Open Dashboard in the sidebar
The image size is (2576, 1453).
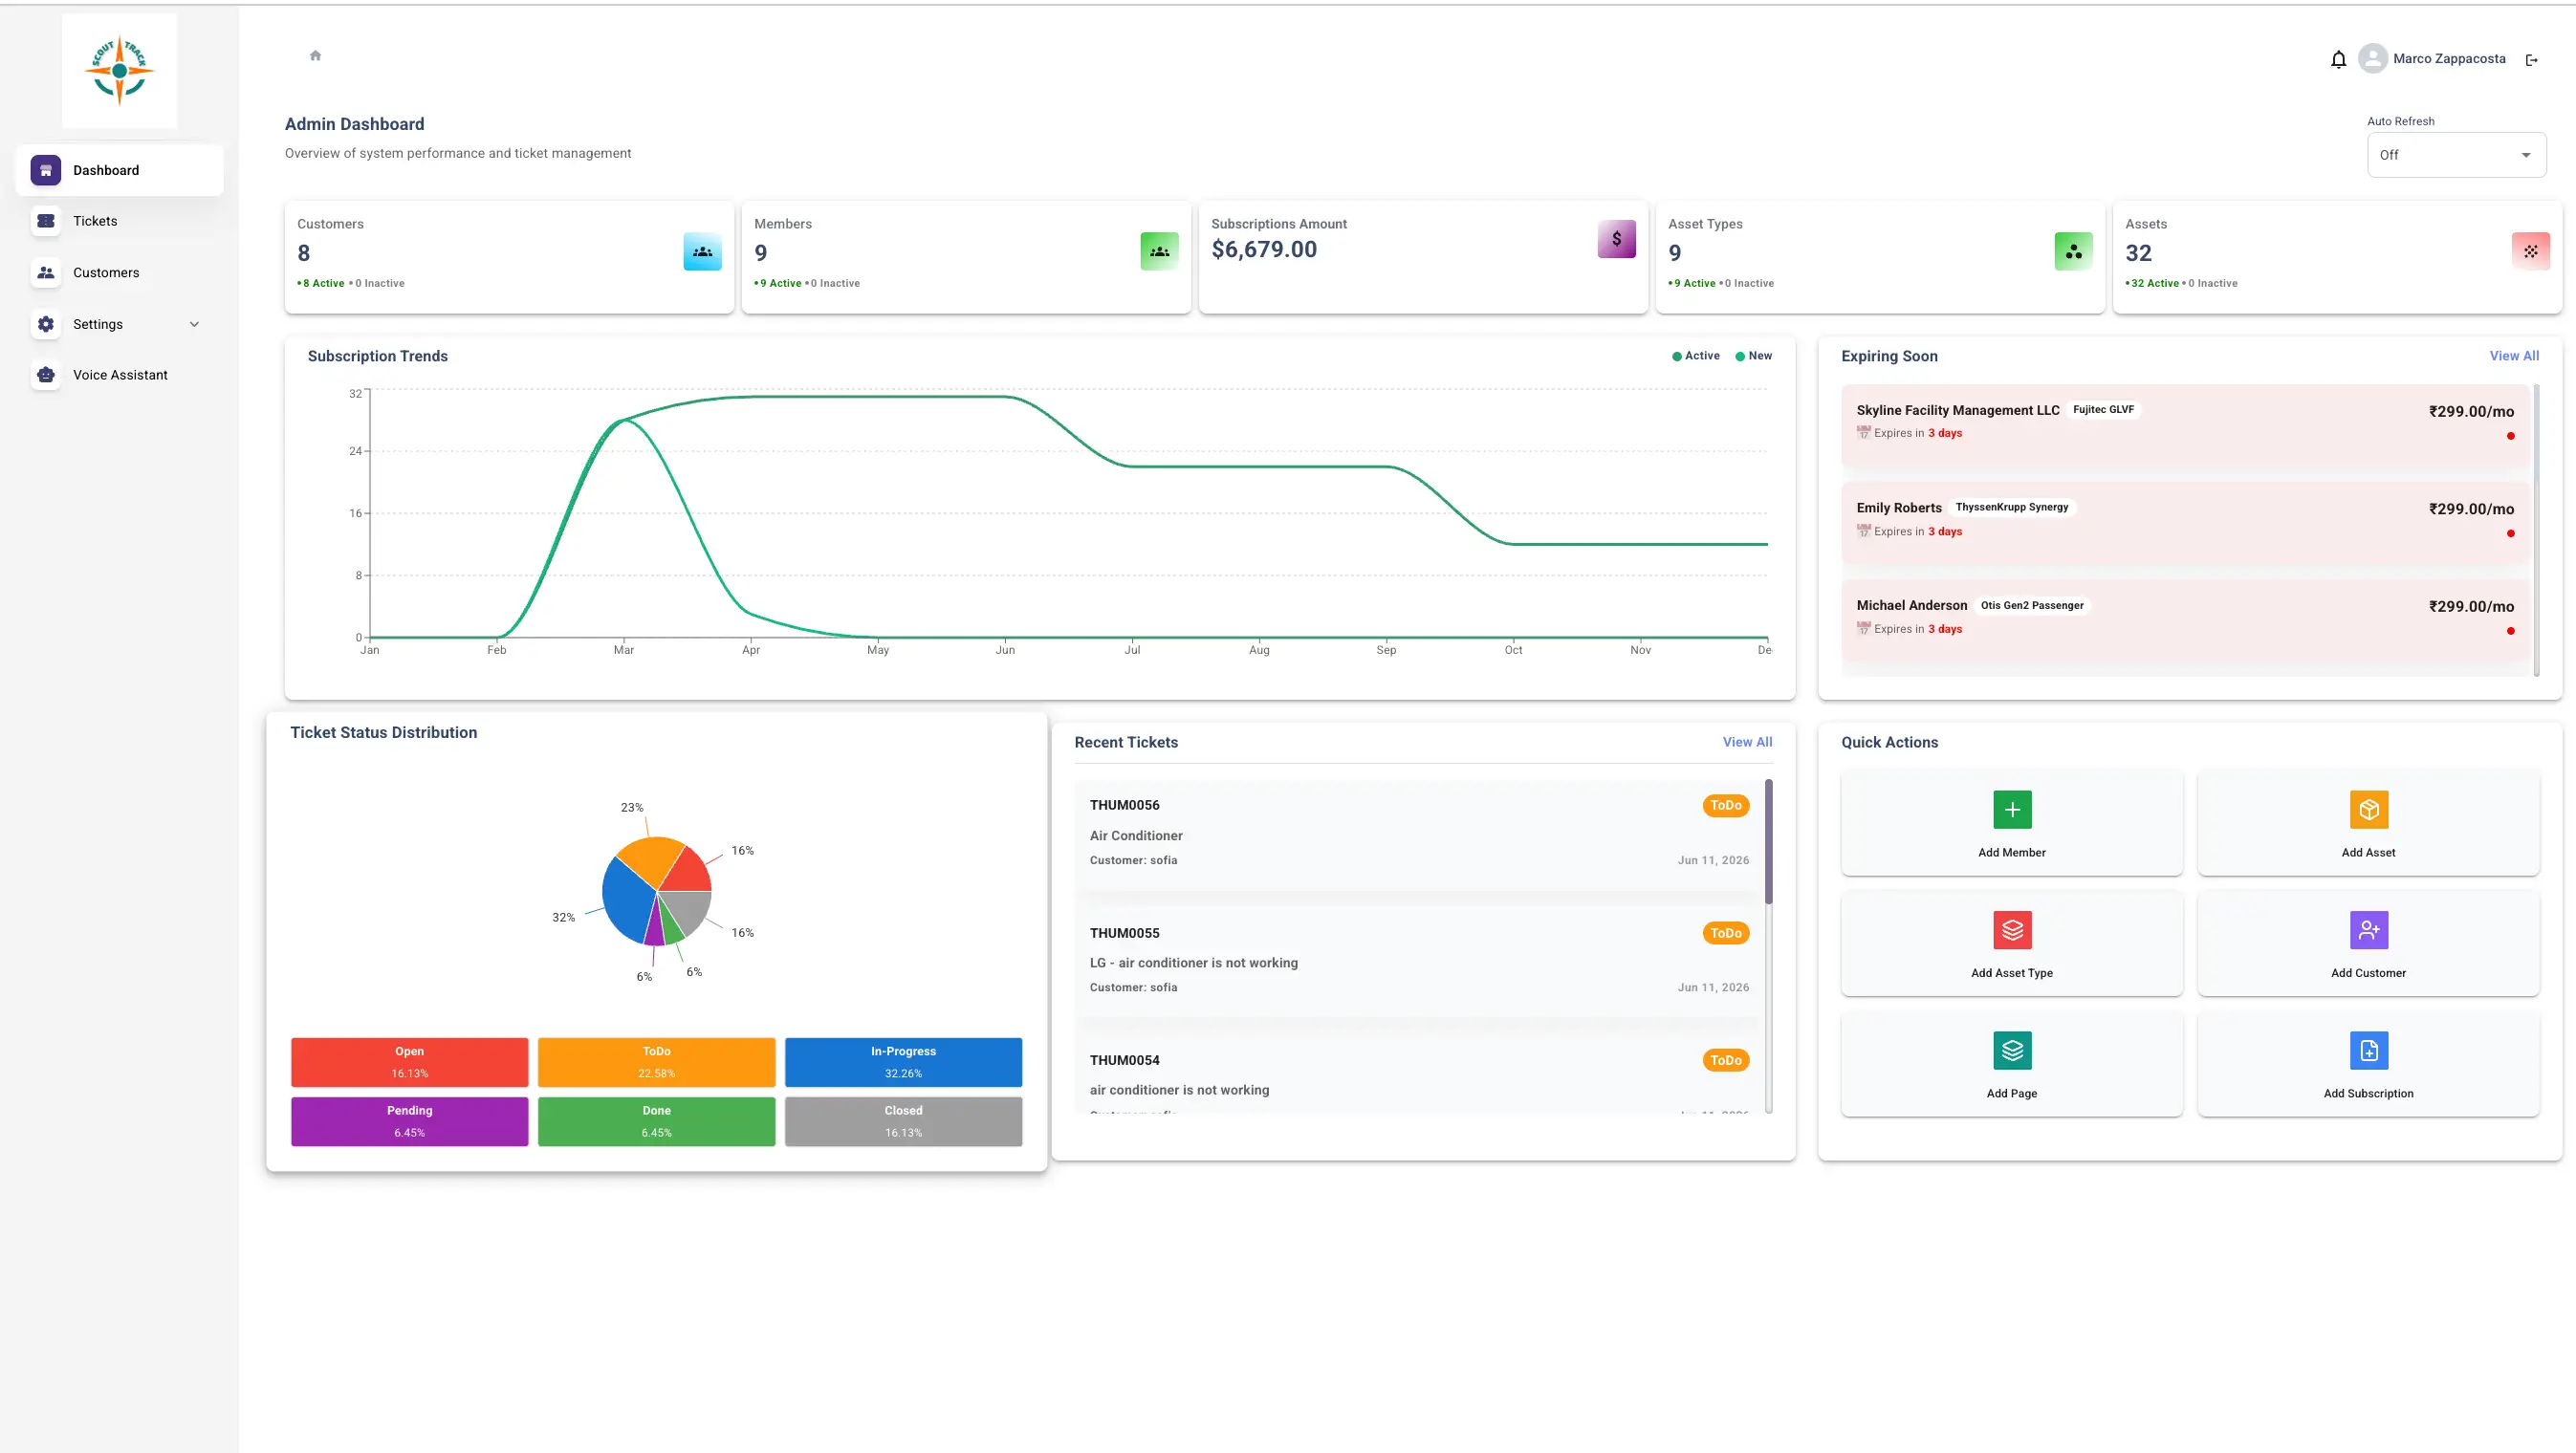click(119, 170)
